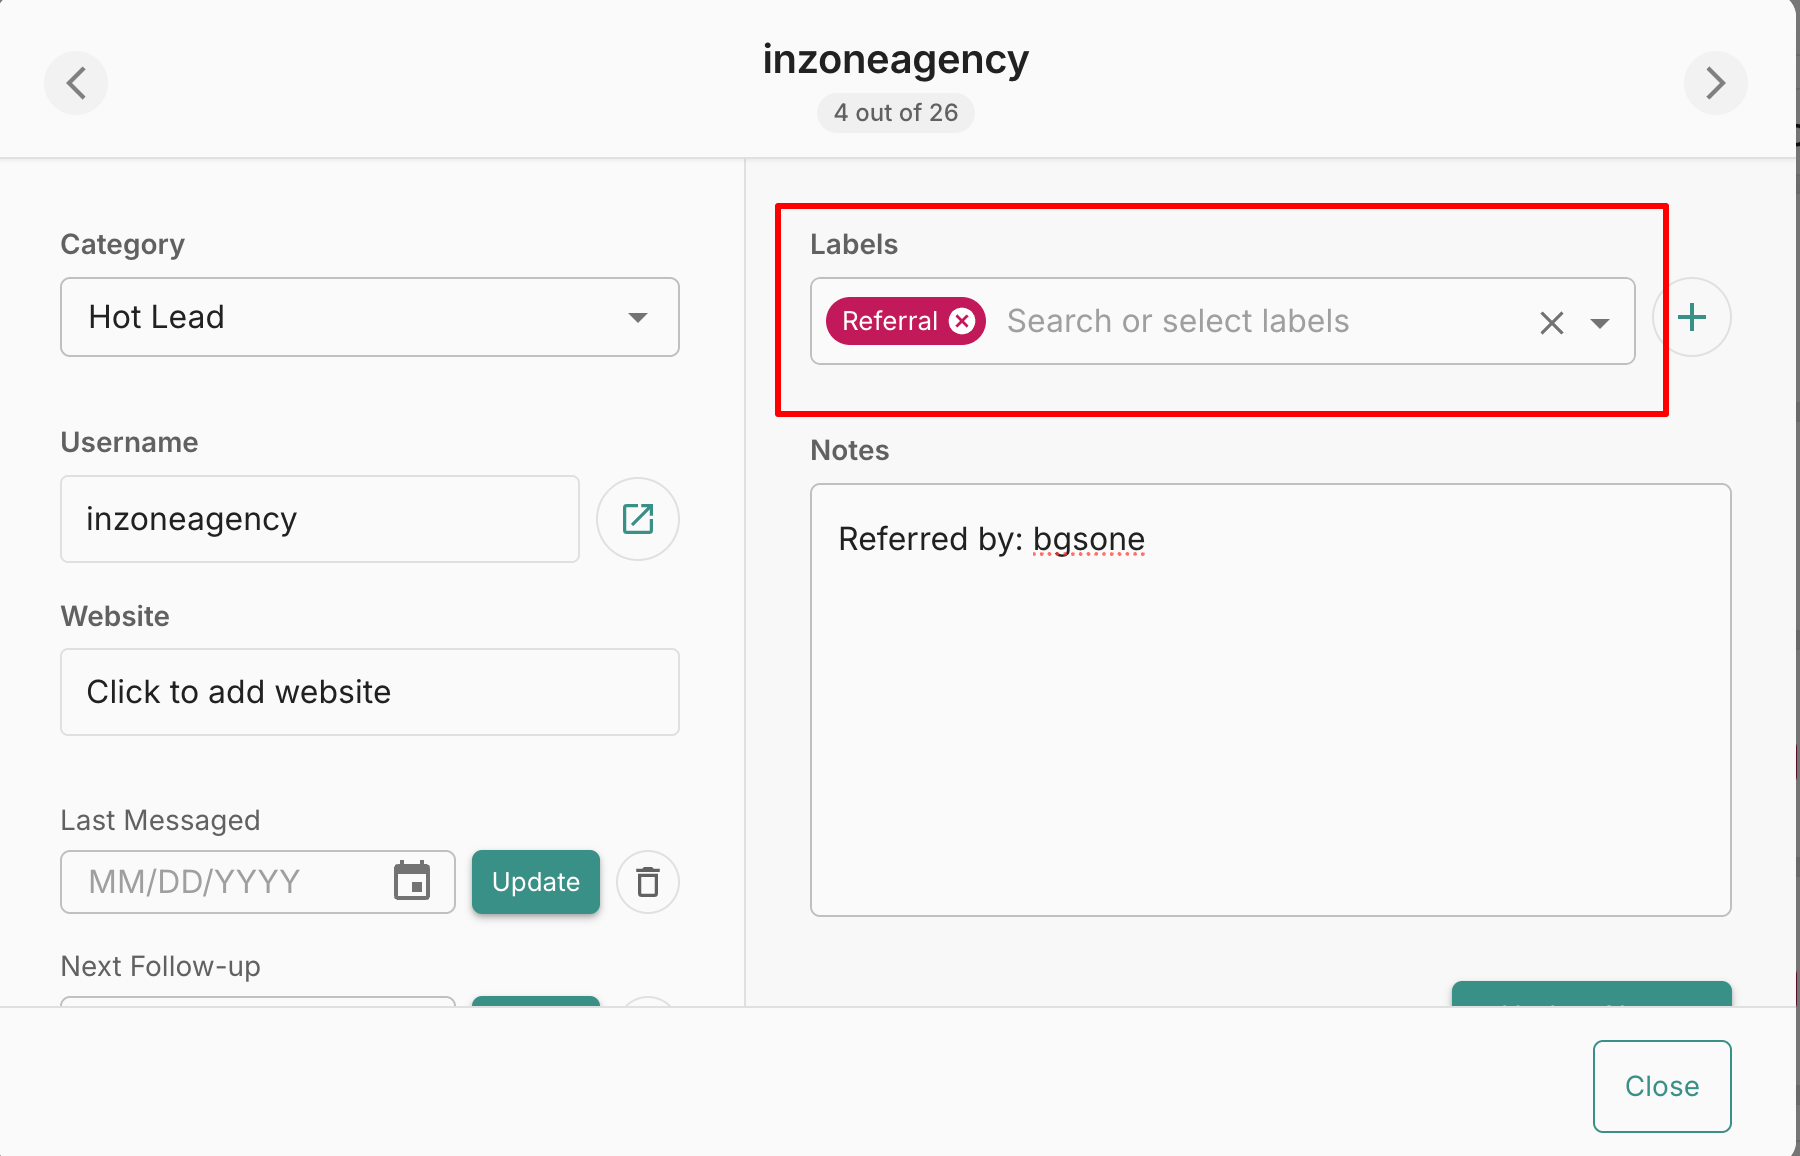Go to next lead with right chevron

pyautogui.click(x=1715, y=83)
